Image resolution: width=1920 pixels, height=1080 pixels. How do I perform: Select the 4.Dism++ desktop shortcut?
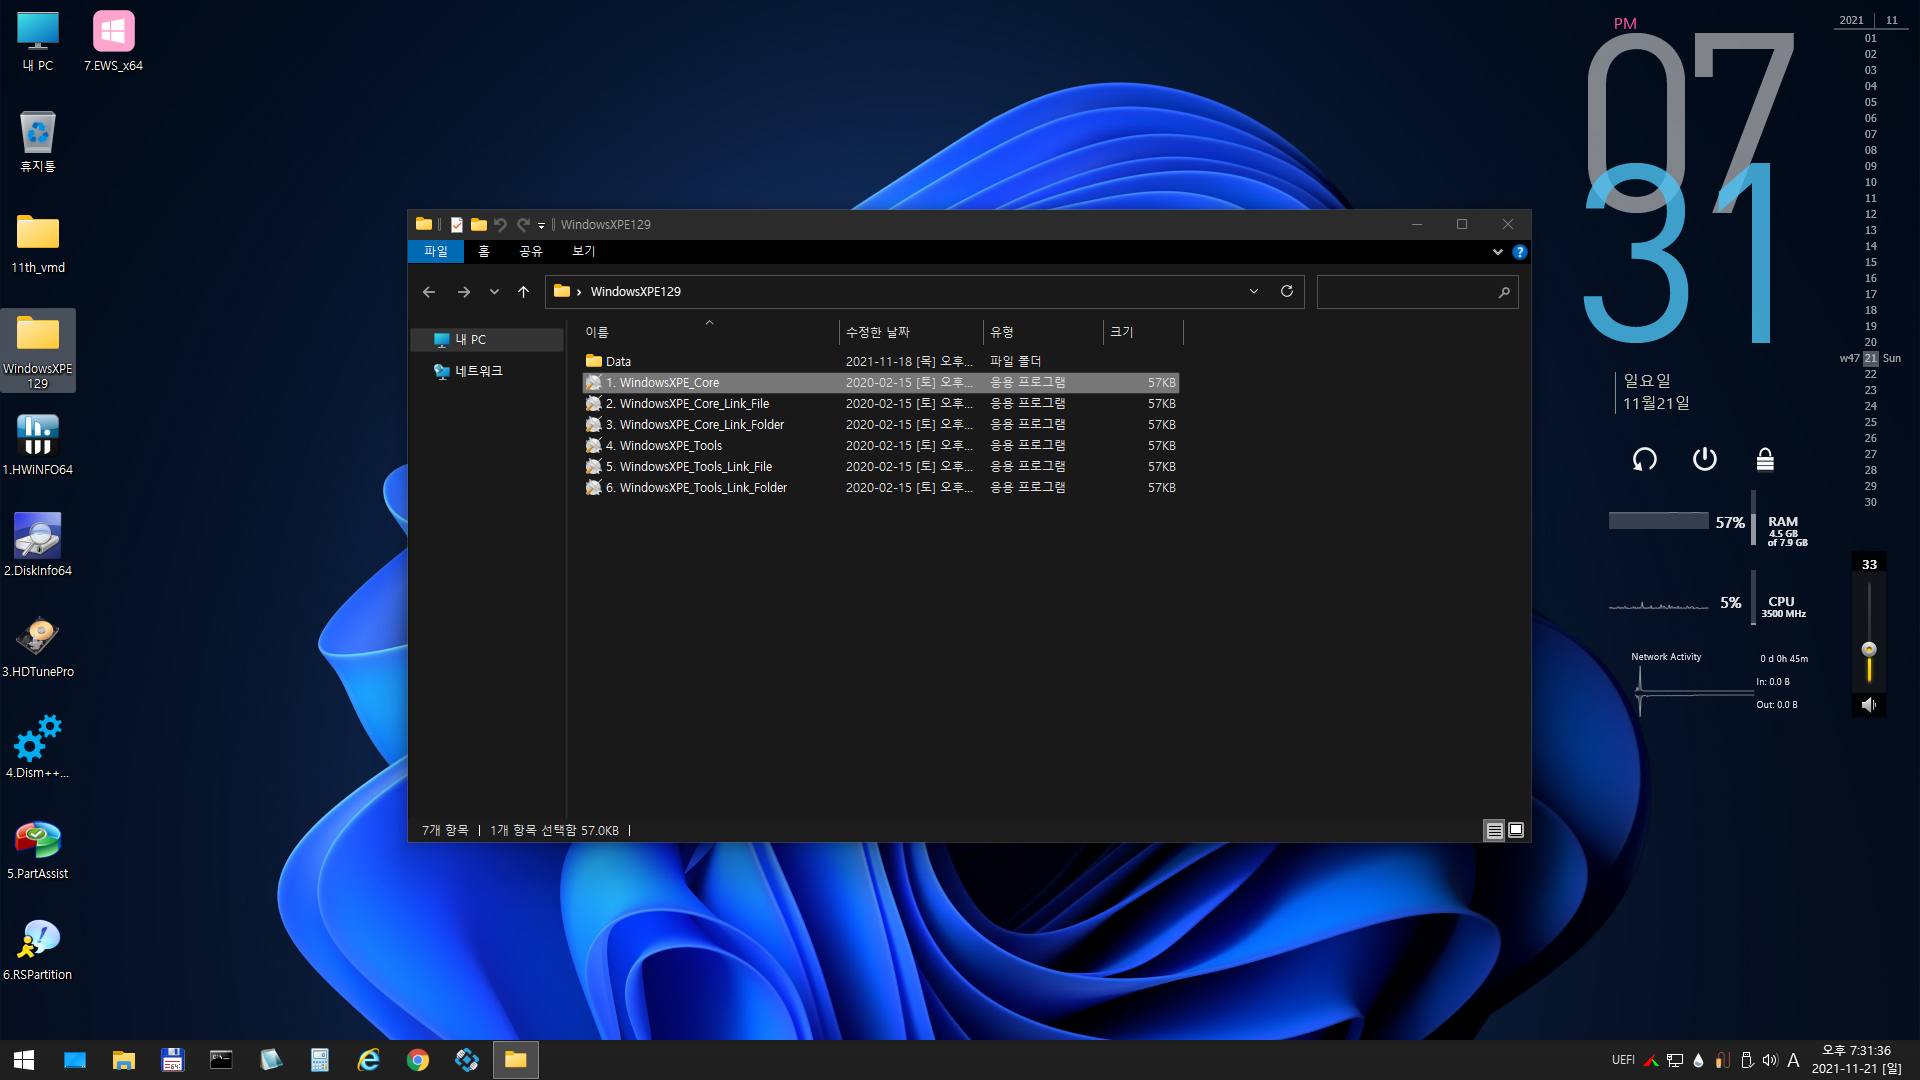pyautogui.click(x=38, y=748)
